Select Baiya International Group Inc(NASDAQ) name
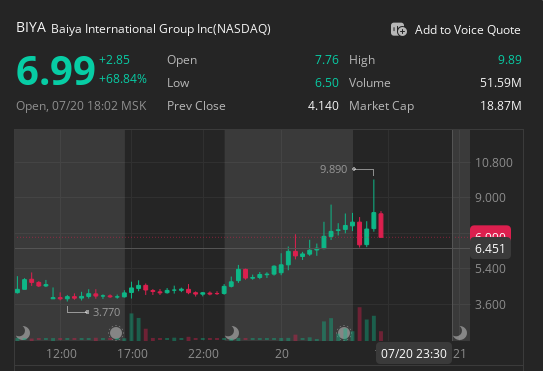 (161, 29)
